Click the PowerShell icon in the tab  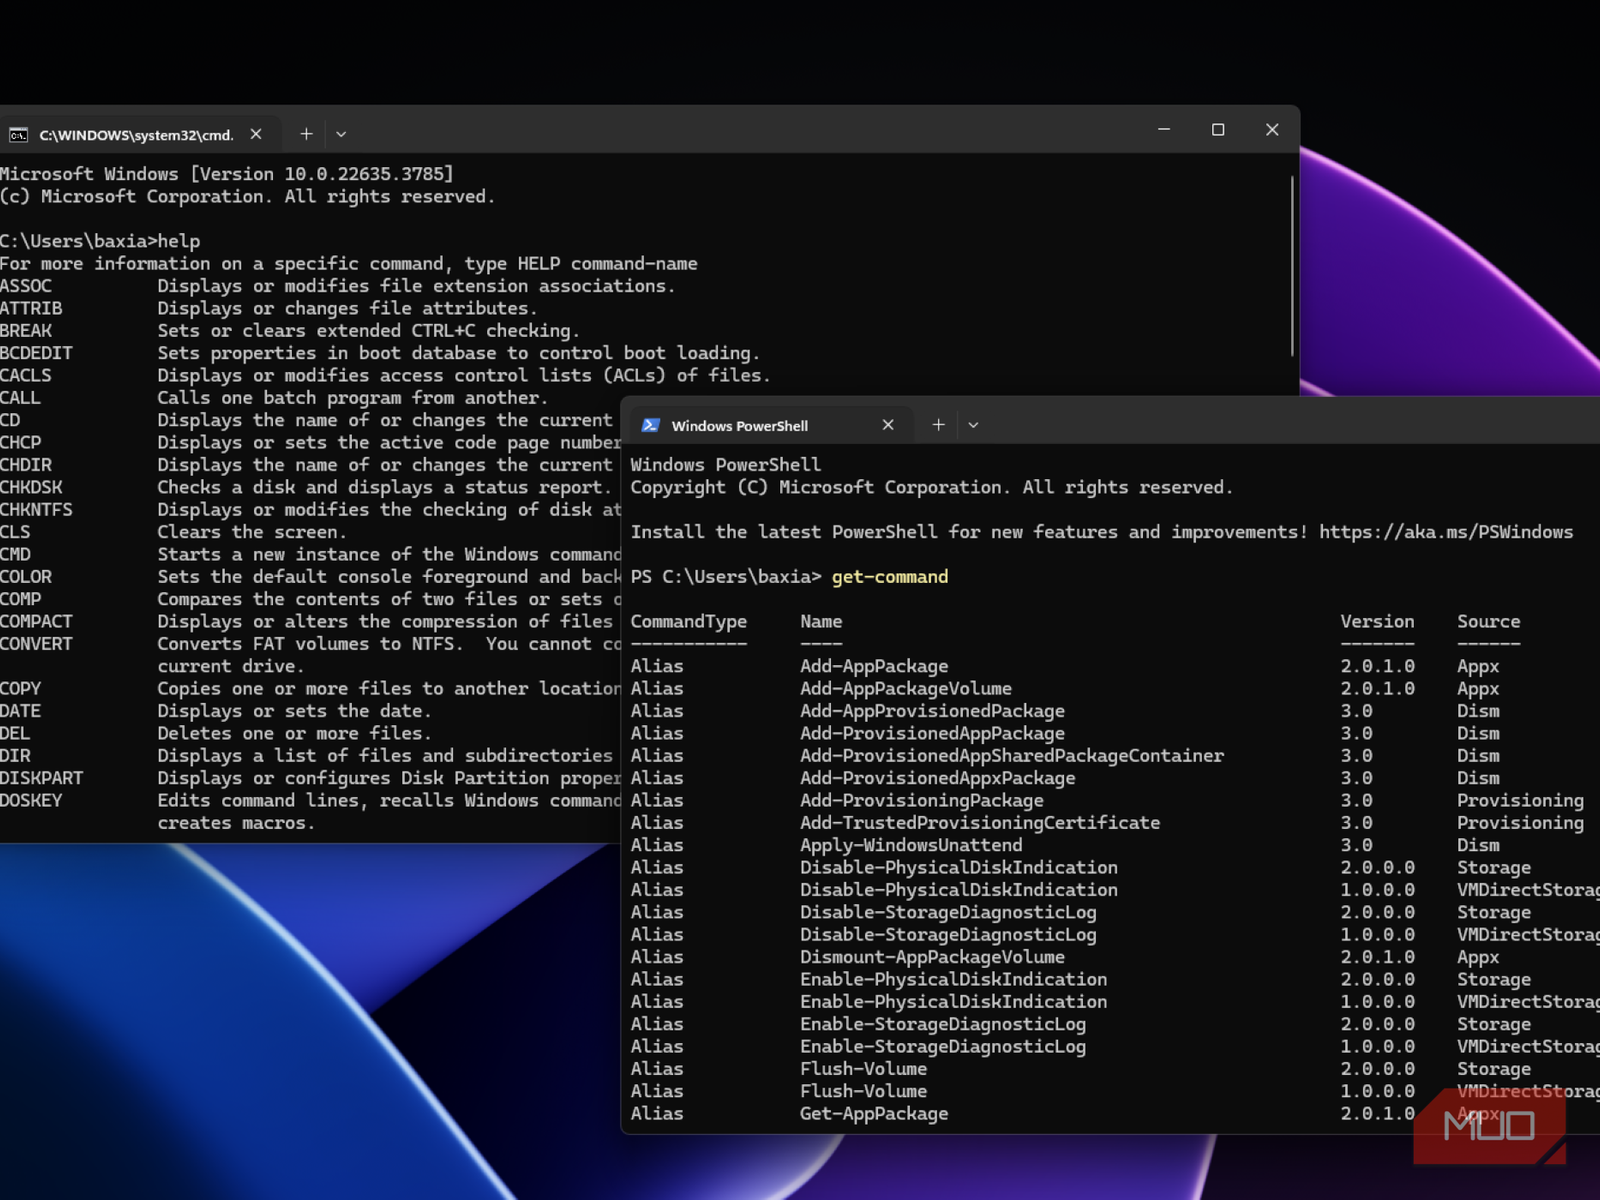(650, 425)
